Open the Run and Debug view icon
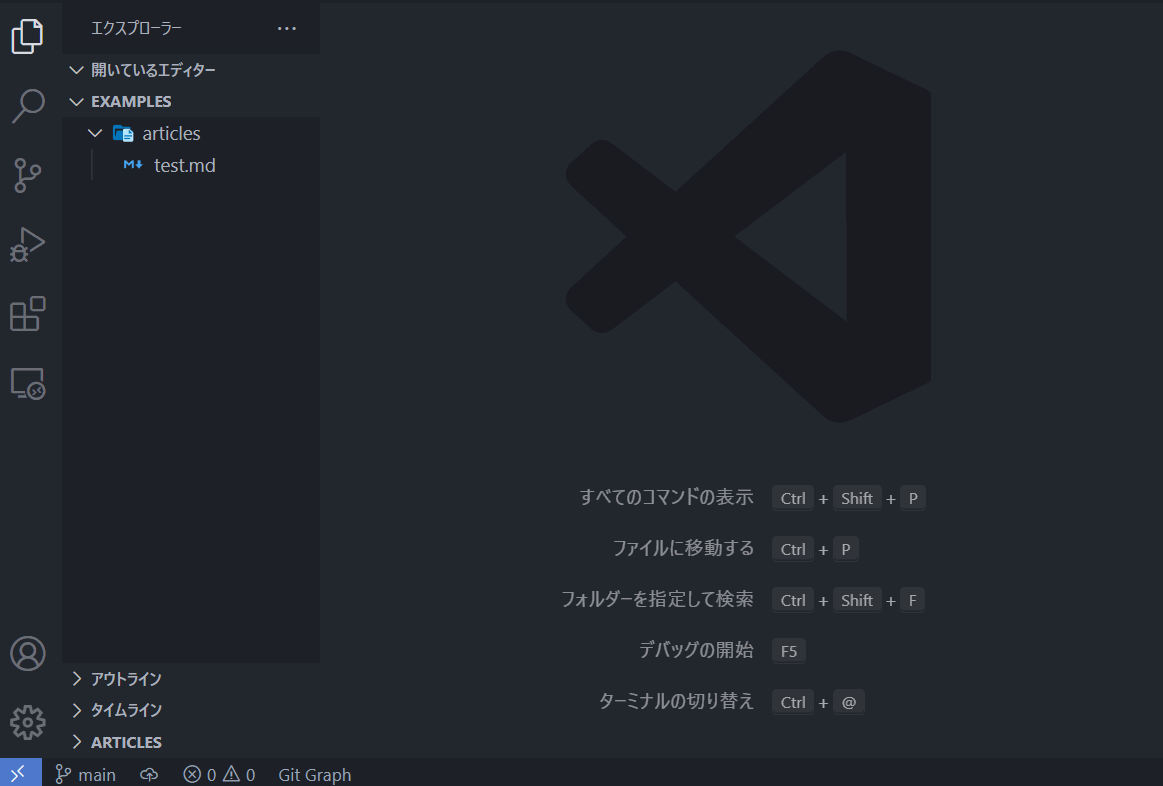The height and width of the screenshot is (786, 1163). point(27,245)
